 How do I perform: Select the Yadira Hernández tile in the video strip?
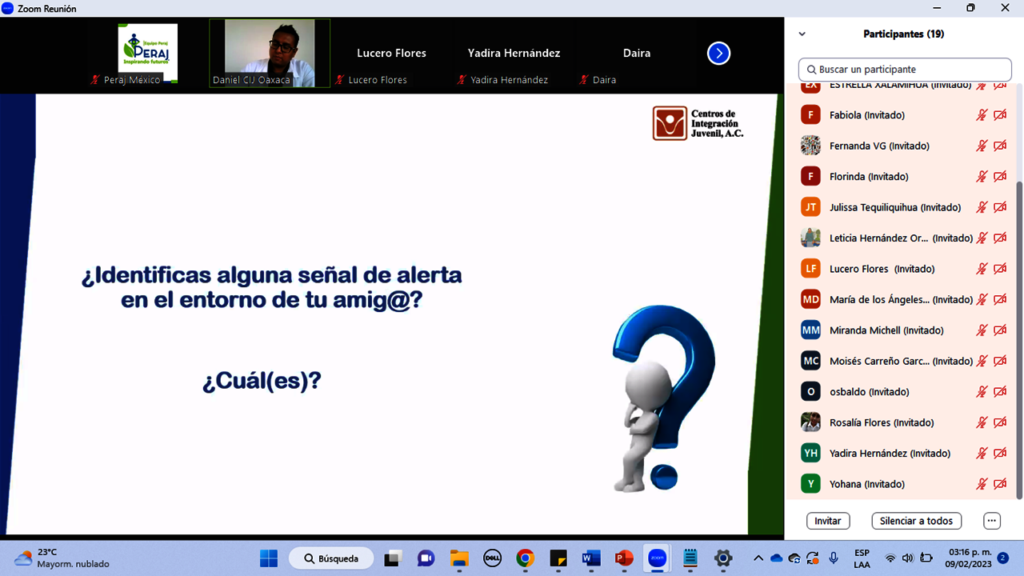(514, 53)
